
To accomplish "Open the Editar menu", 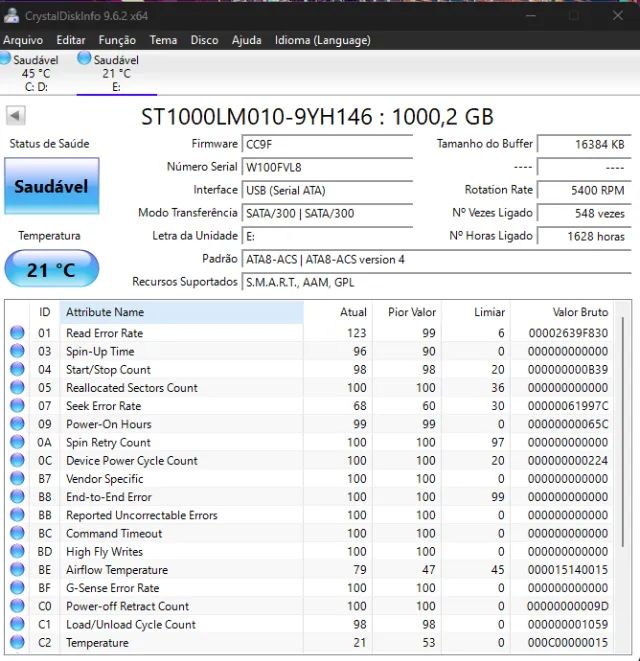I will tap(71, 40).
